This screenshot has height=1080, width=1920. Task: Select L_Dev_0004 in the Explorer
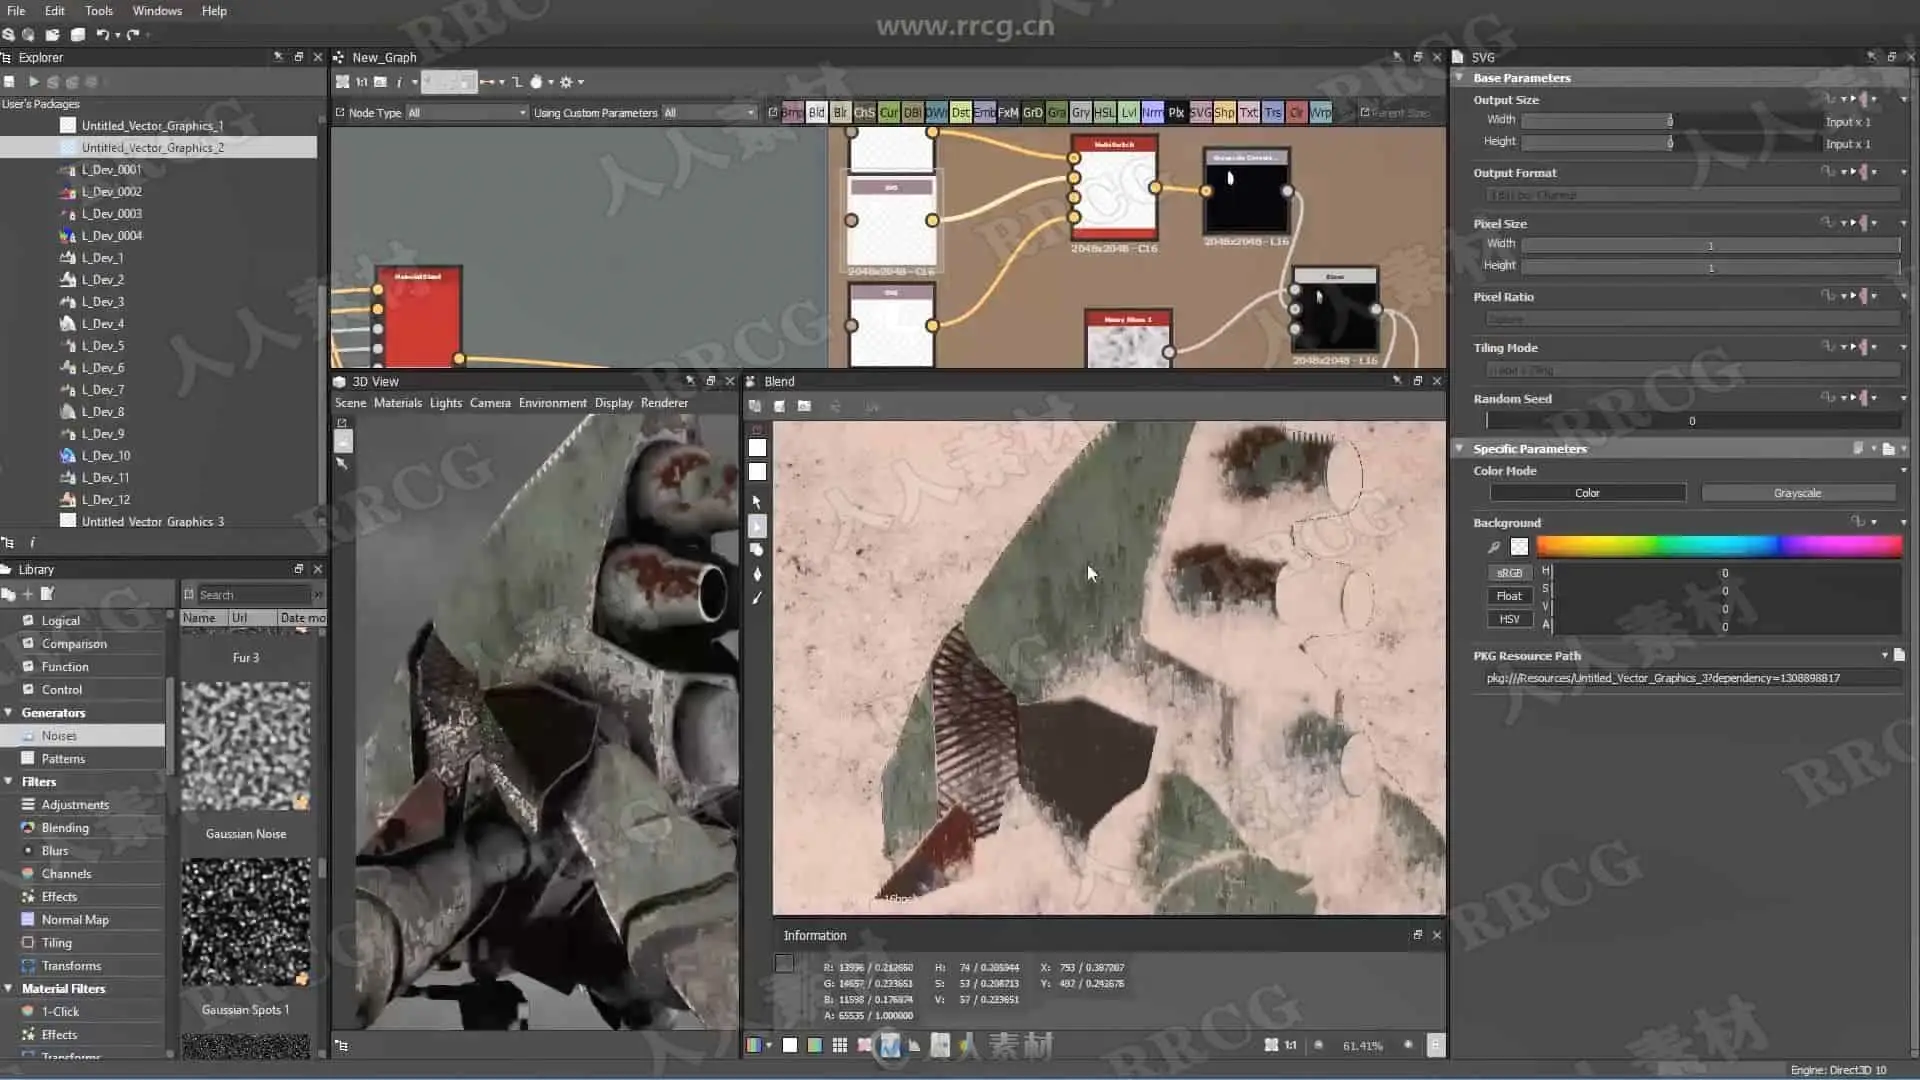click(112, 236)
